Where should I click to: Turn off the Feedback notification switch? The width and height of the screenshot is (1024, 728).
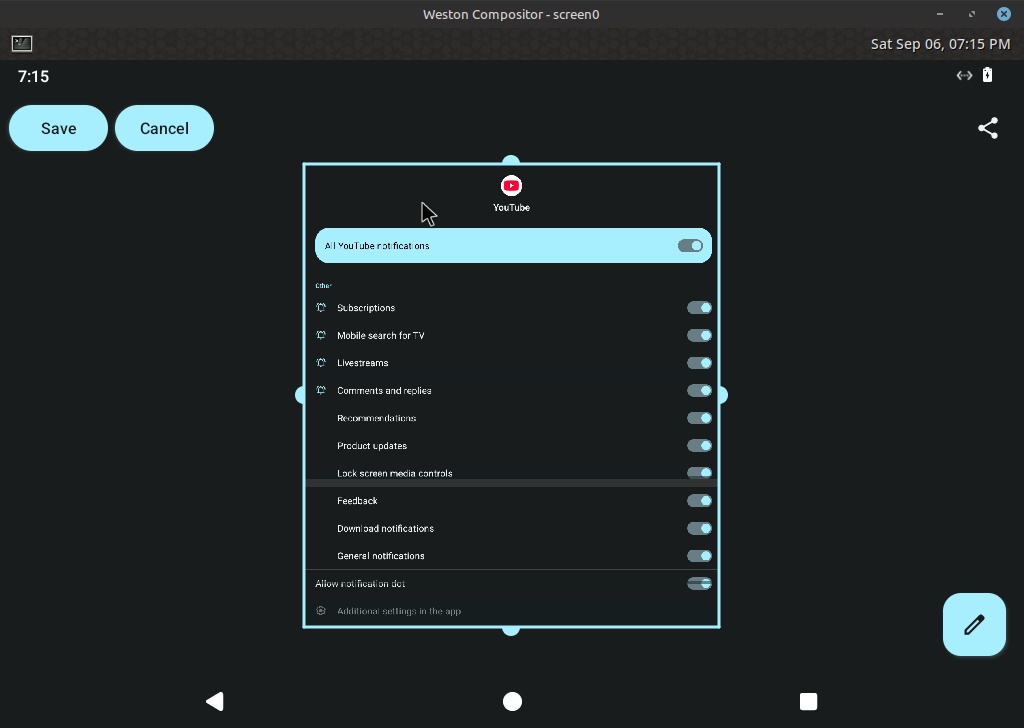699,501
